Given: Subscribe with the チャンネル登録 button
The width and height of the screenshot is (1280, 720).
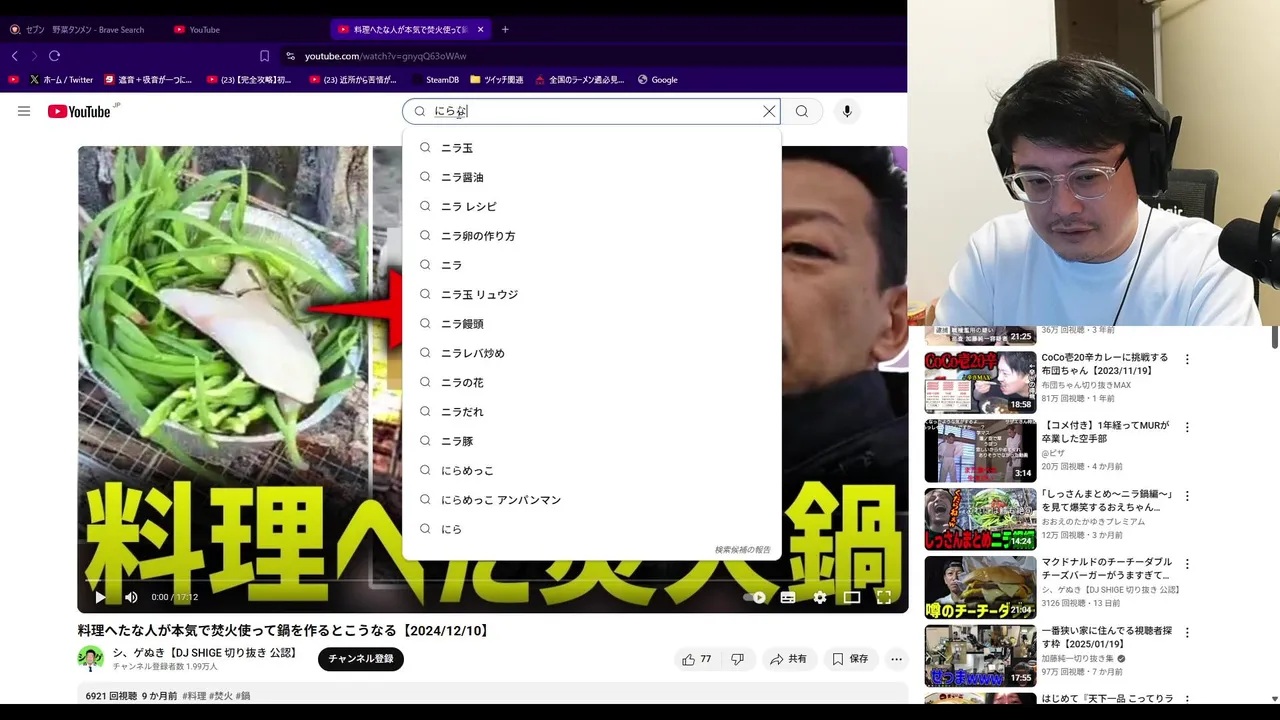Looking at the screenshot, I should (361, 659).
